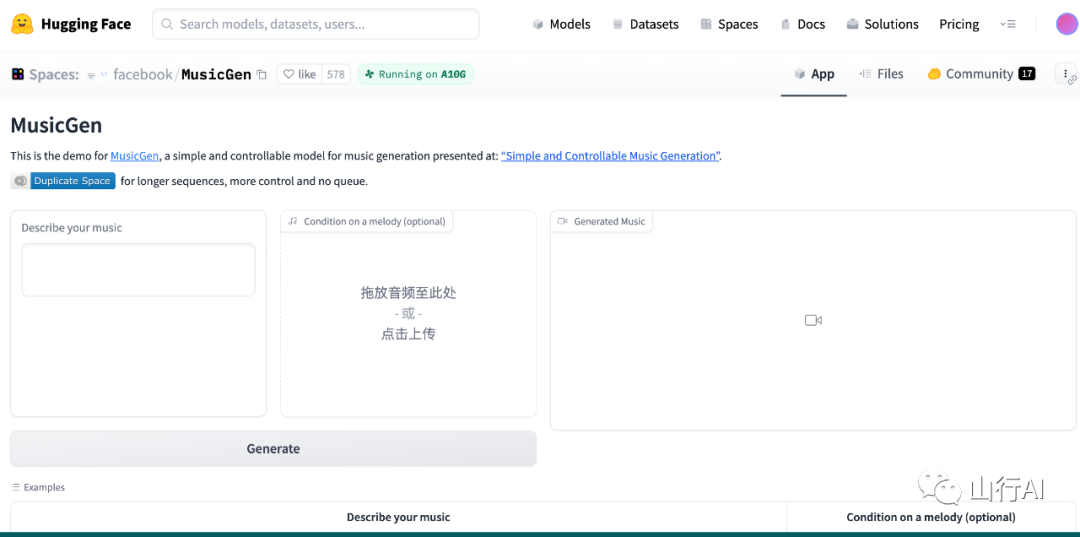Image resolution: width=1080 pixels, height=537 pixels.
Task: Click the Generate button
Action: 273,449
